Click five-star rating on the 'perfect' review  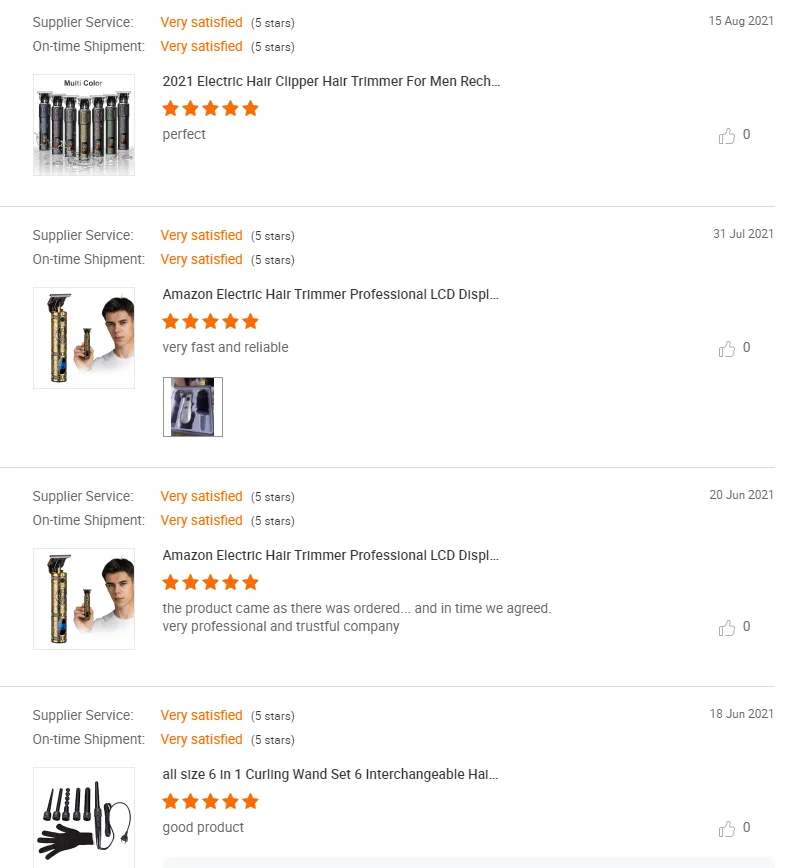click(210, 108)
